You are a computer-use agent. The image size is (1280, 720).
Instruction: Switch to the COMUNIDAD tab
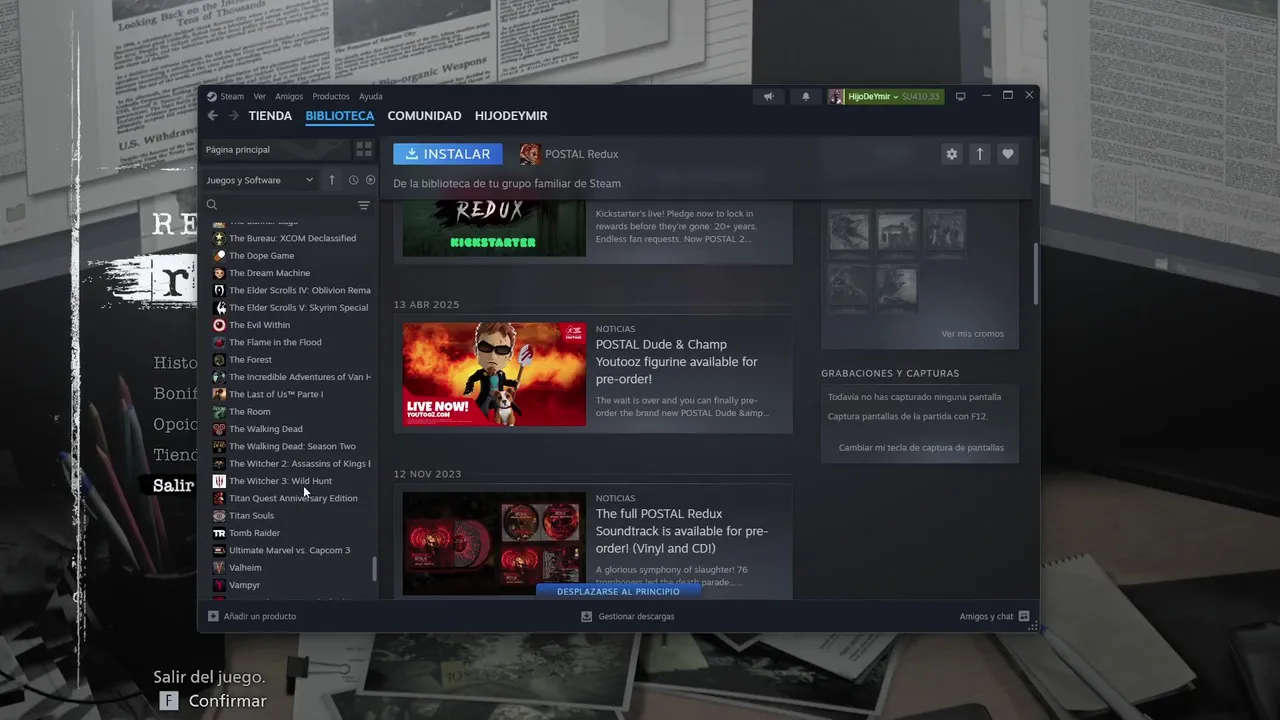(424, 116)
